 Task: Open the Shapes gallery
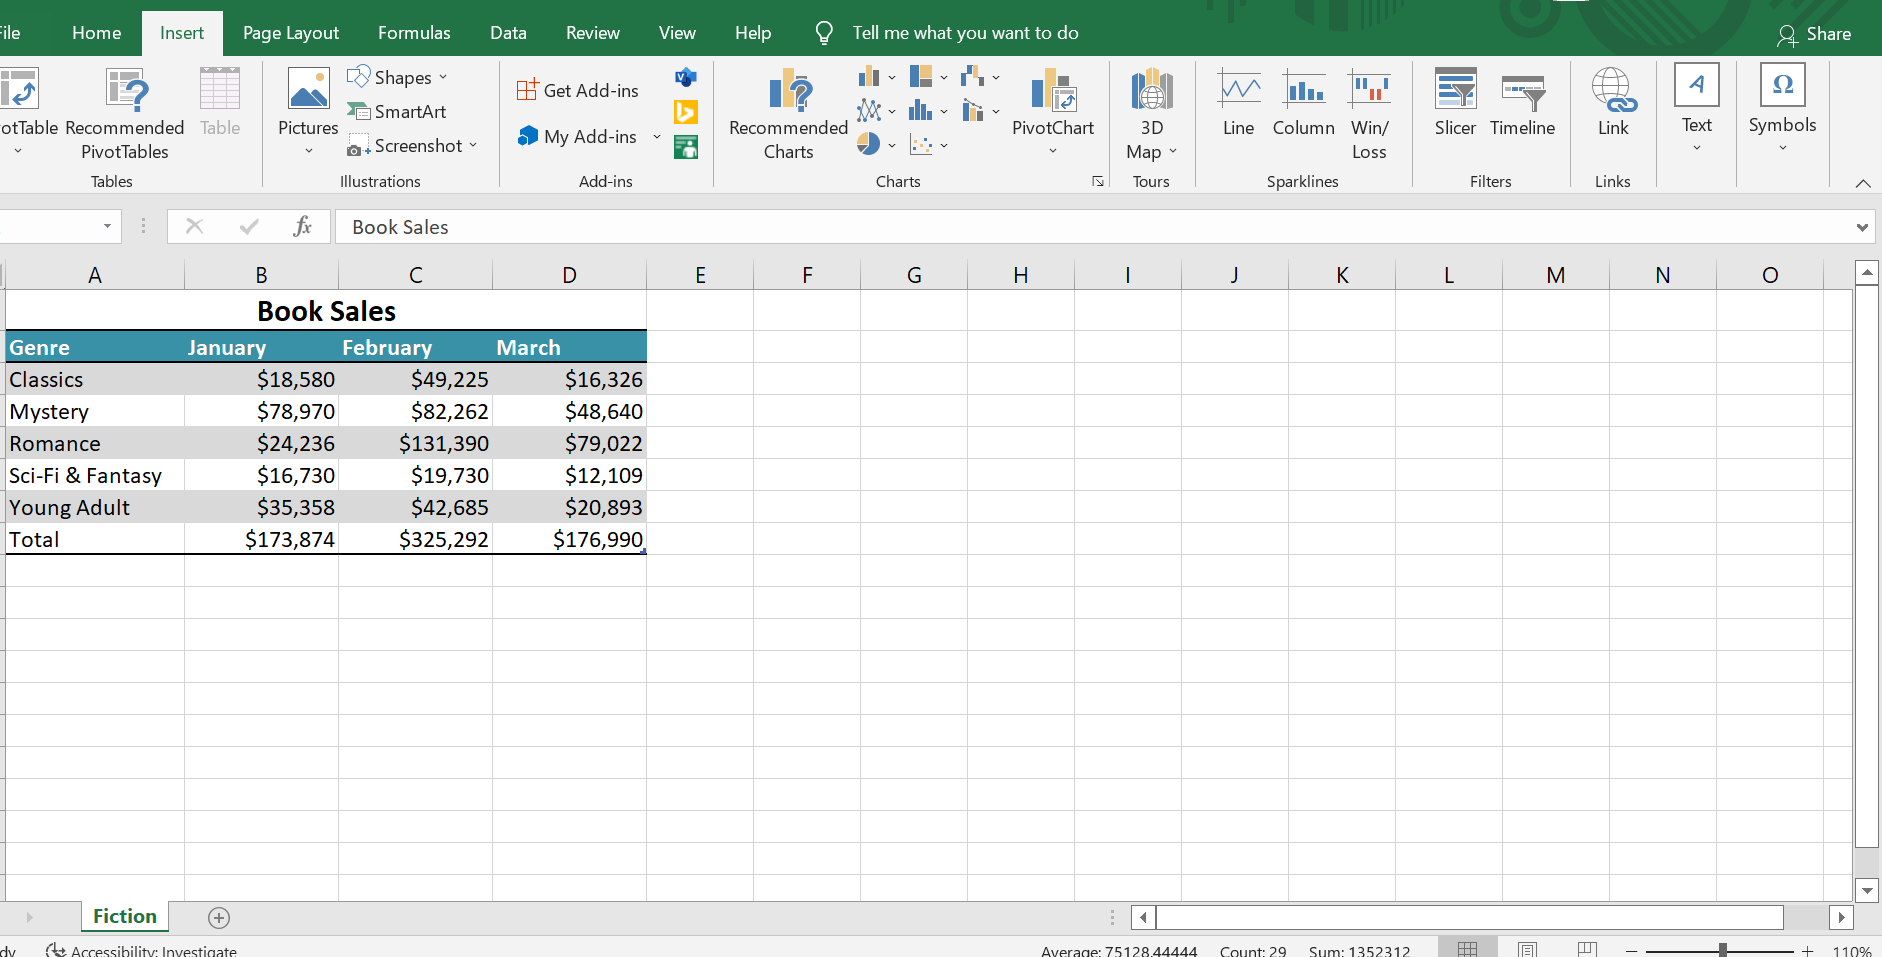397,77
